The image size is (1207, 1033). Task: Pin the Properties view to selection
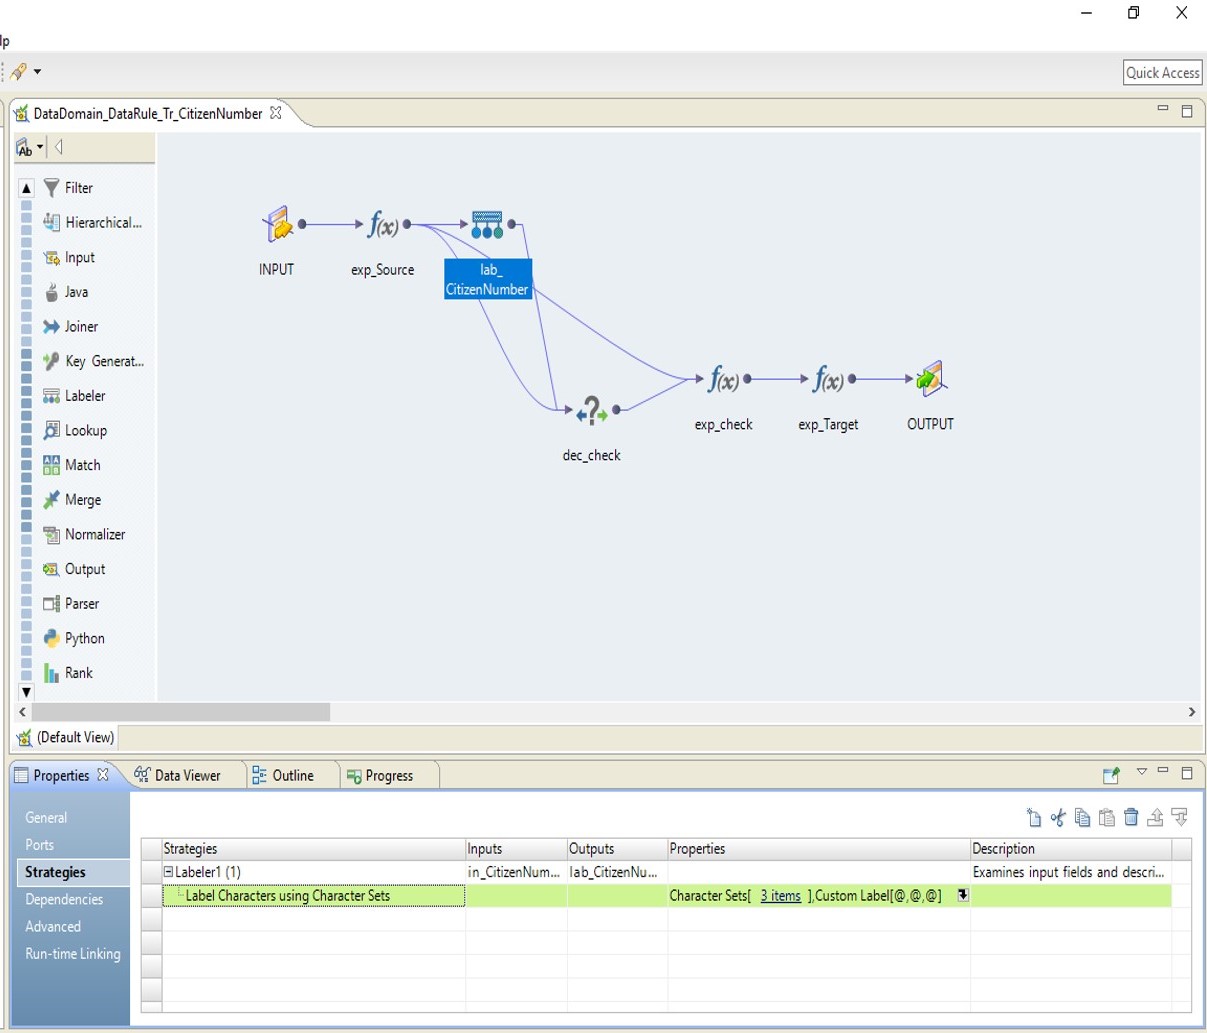[1111, 775]
